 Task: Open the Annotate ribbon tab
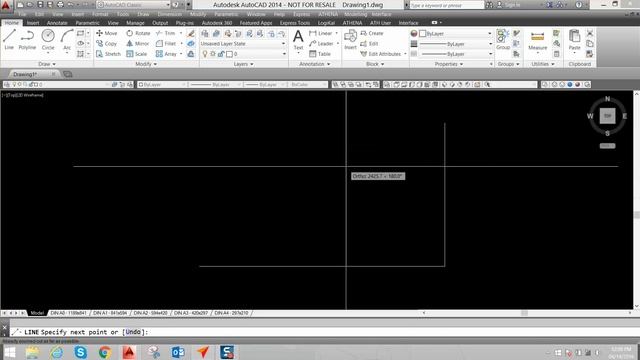tap(57, 23)
